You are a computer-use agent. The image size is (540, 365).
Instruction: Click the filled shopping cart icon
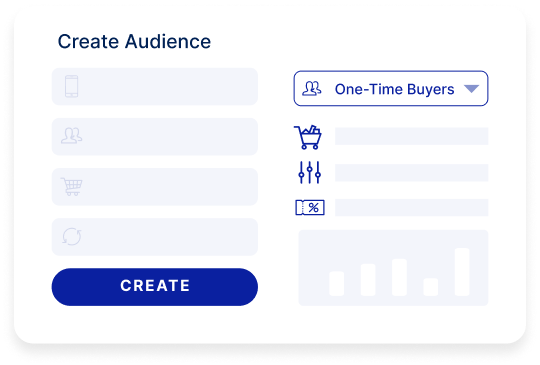tap(308, 137)
